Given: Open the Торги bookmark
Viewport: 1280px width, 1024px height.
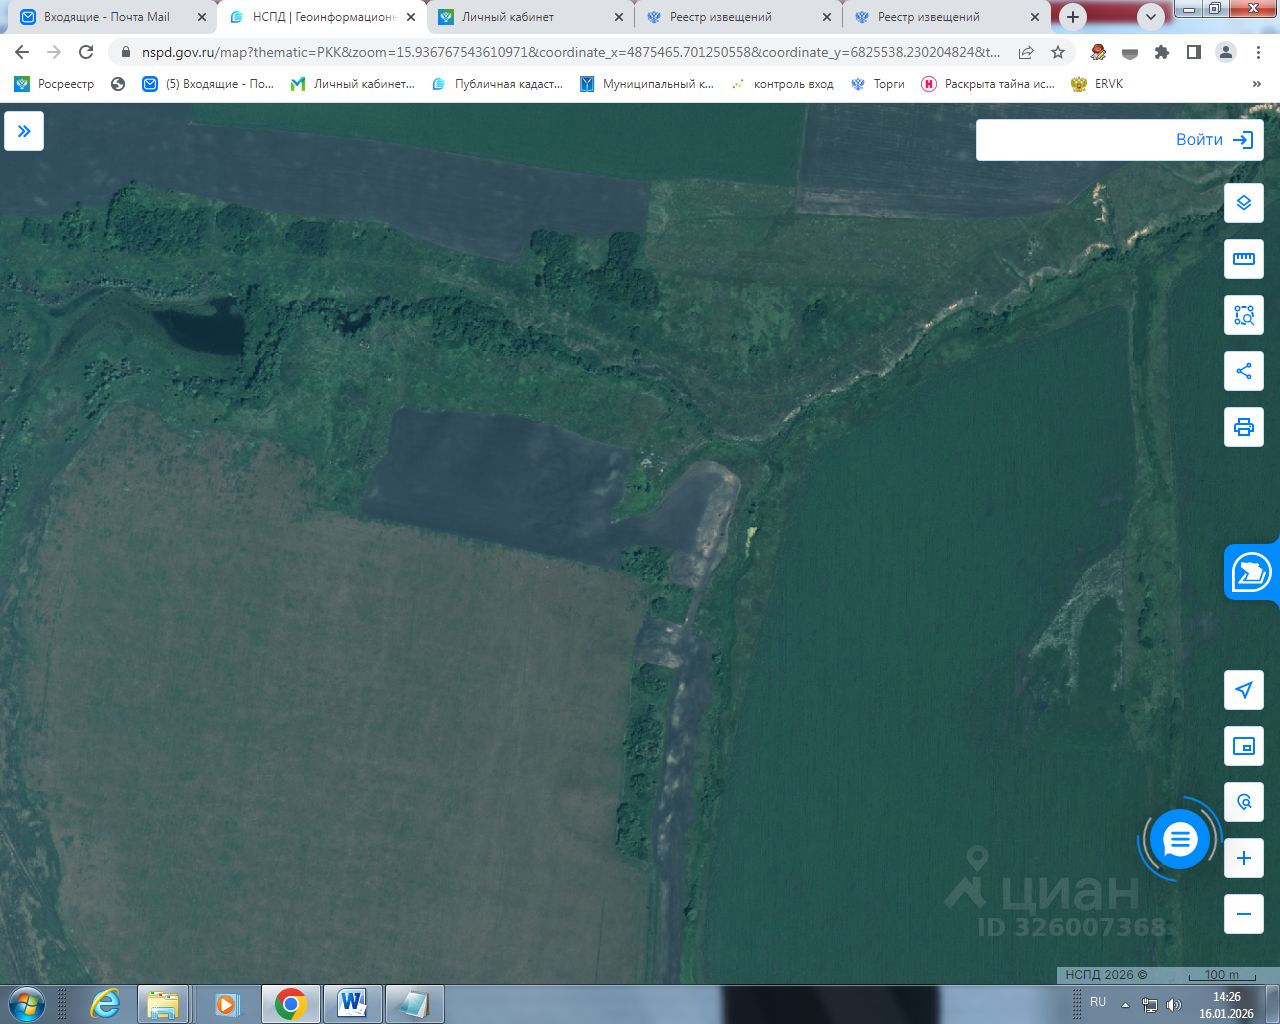Looking at the screenshot, I should coord(878,84).
